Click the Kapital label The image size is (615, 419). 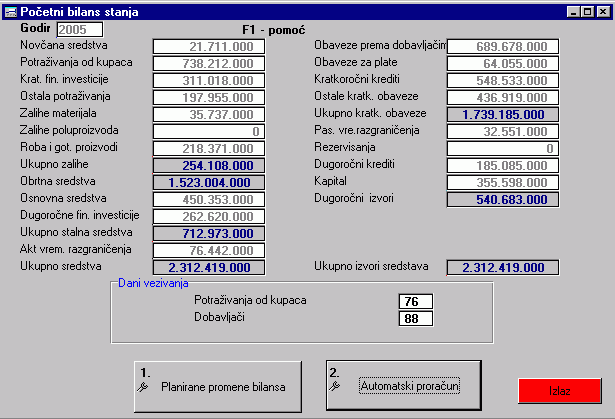(330, 181)
